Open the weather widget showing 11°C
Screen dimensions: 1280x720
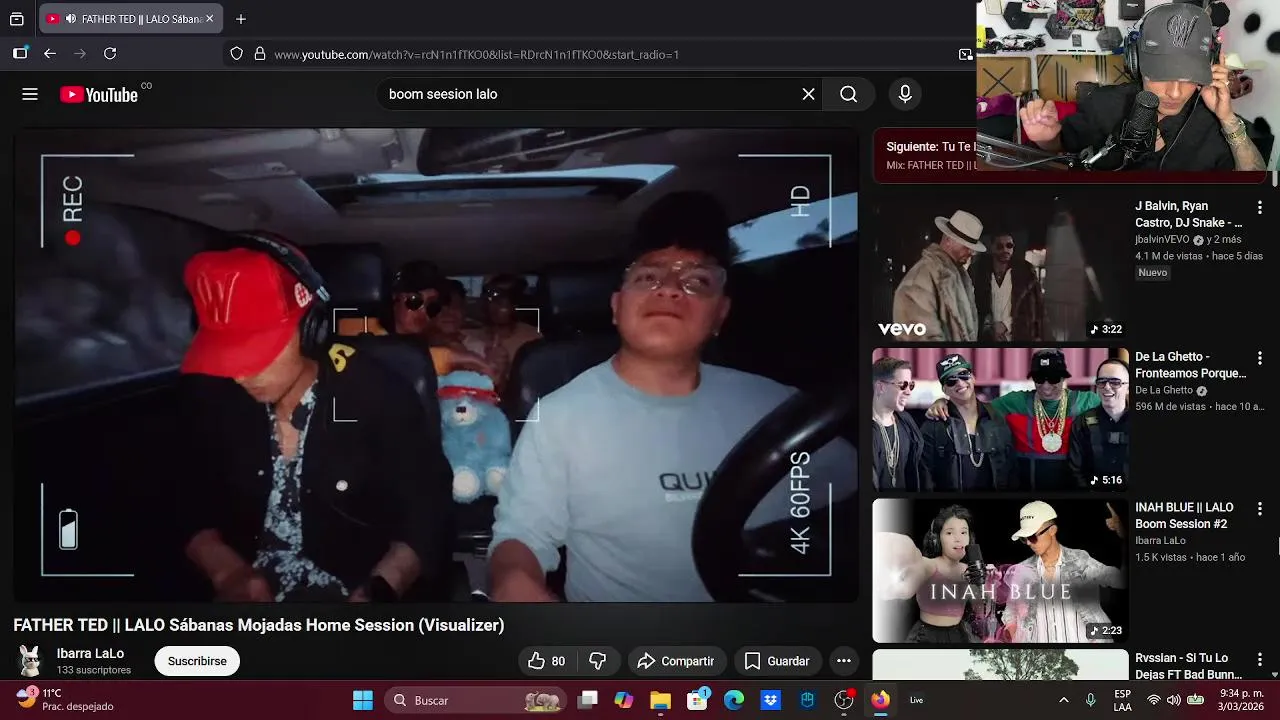point(66,700)
